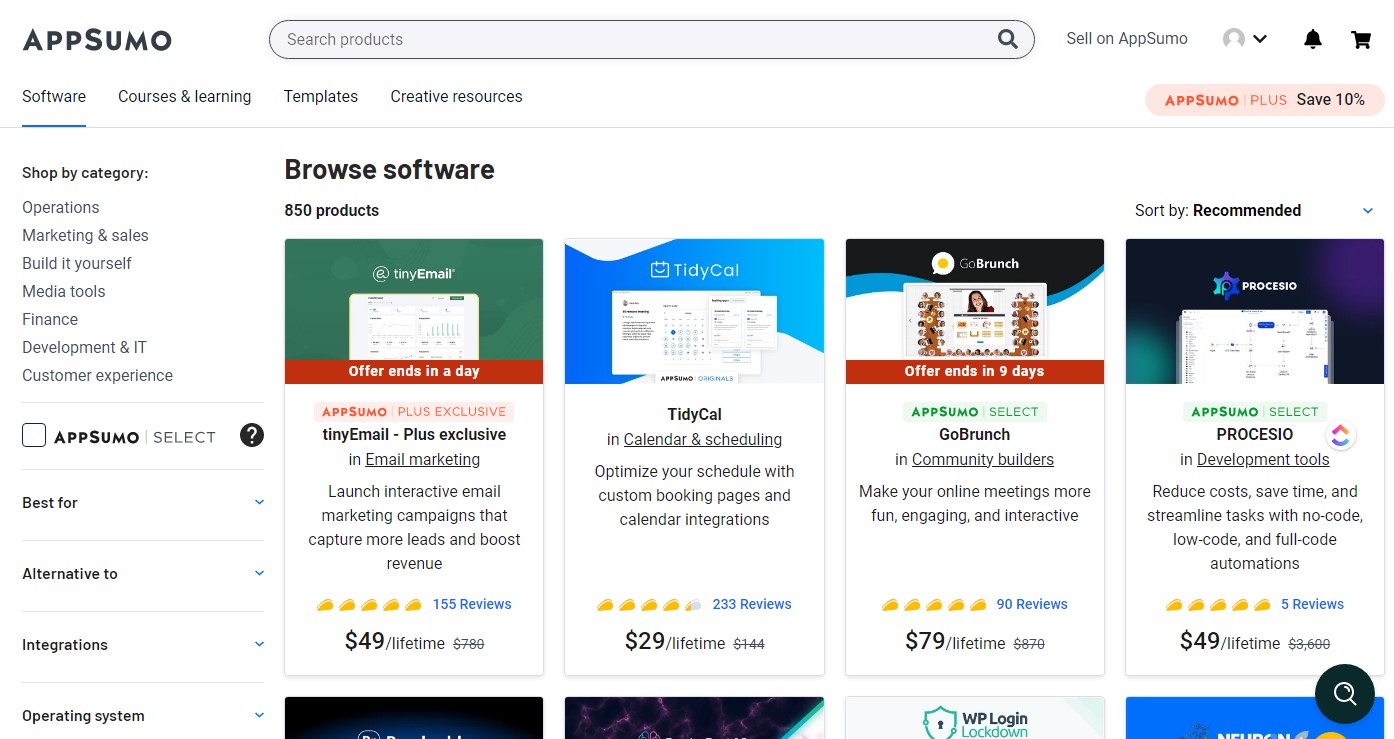
Task: Click the $49/lifetime price on tinyEmail
Action: (x=395, y=642)
